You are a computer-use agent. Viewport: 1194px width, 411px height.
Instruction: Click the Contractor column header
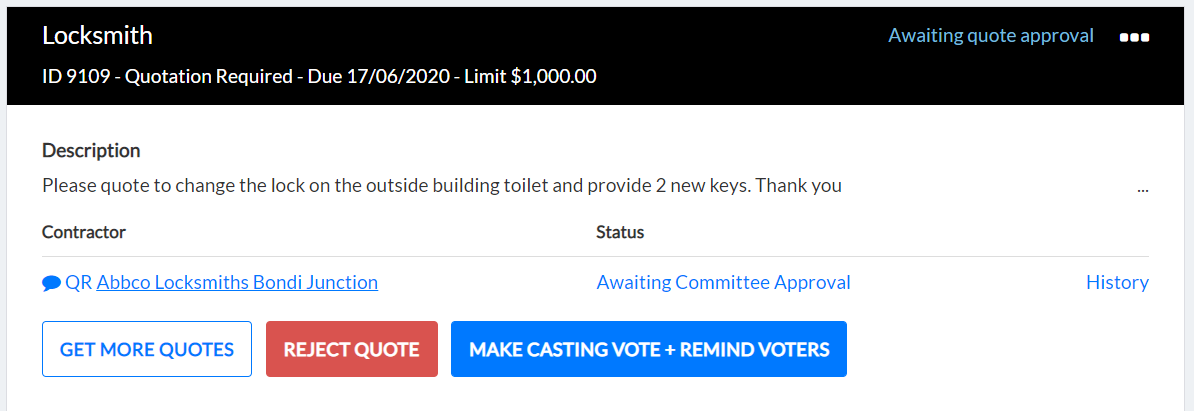(x=84, y=232)
